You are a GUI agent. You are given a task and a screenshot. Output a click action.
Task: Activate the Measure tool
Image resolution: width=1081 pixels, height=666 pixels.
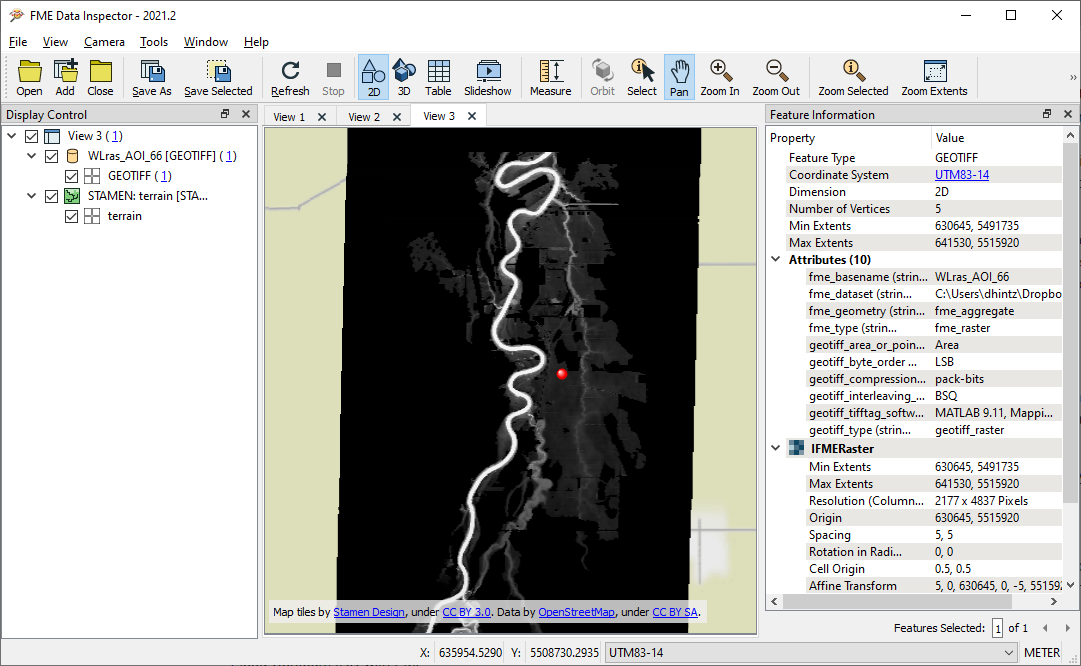550,77
